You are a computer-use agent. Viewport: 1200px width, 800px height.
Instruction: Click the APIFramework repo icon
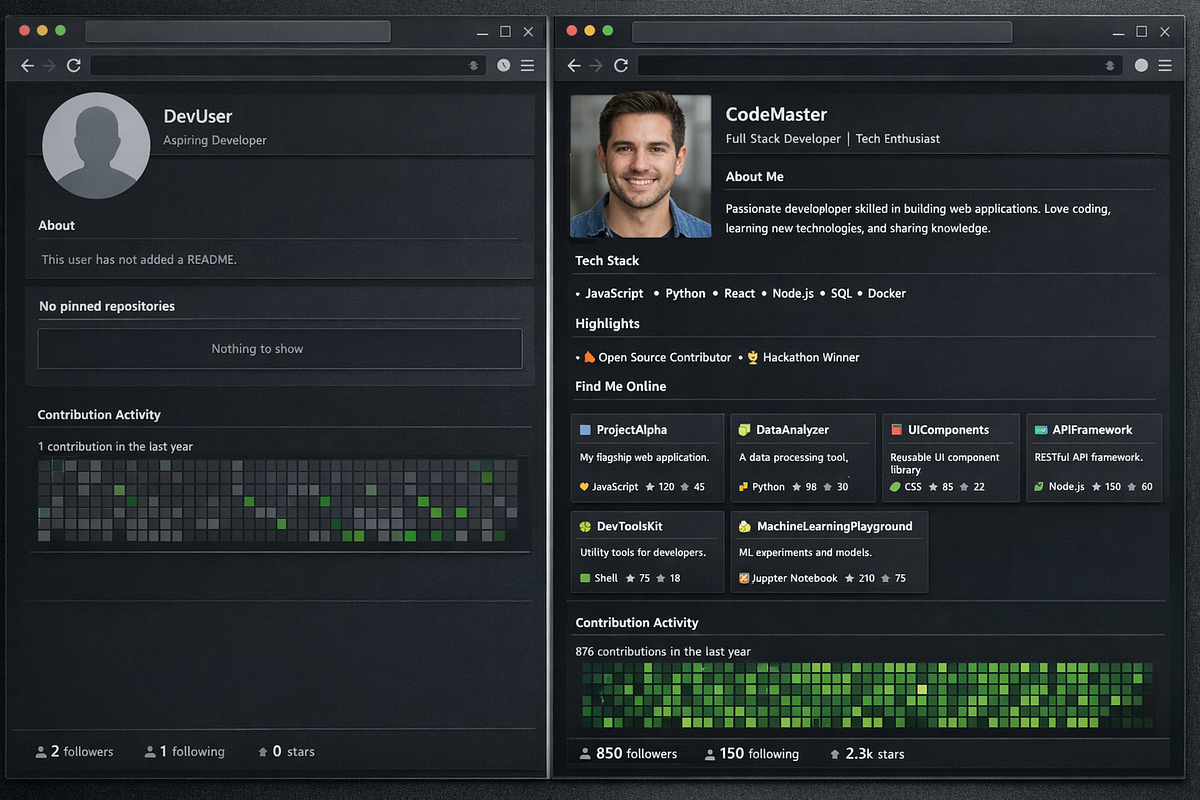[x=1041, y=429]
